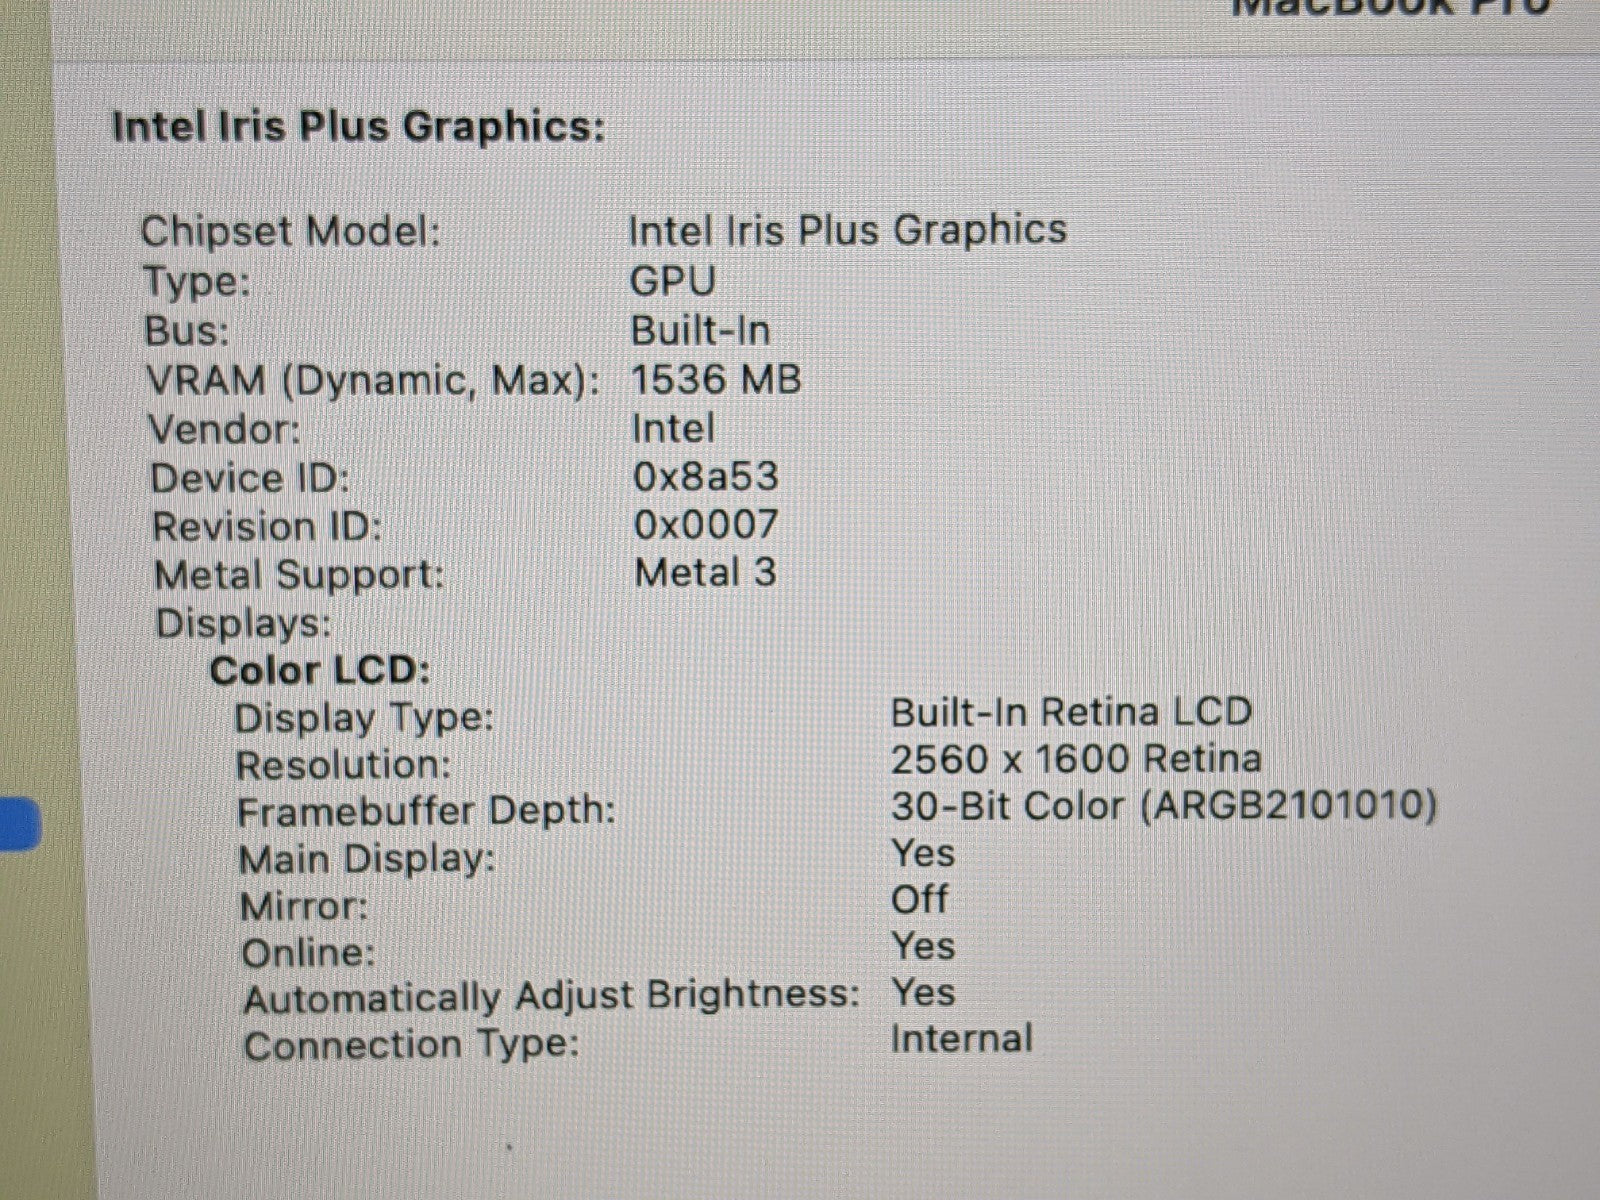The image size is (1600, 1200).
Task: Select the Device ID value 0x8a53
Action: [705, 477]
